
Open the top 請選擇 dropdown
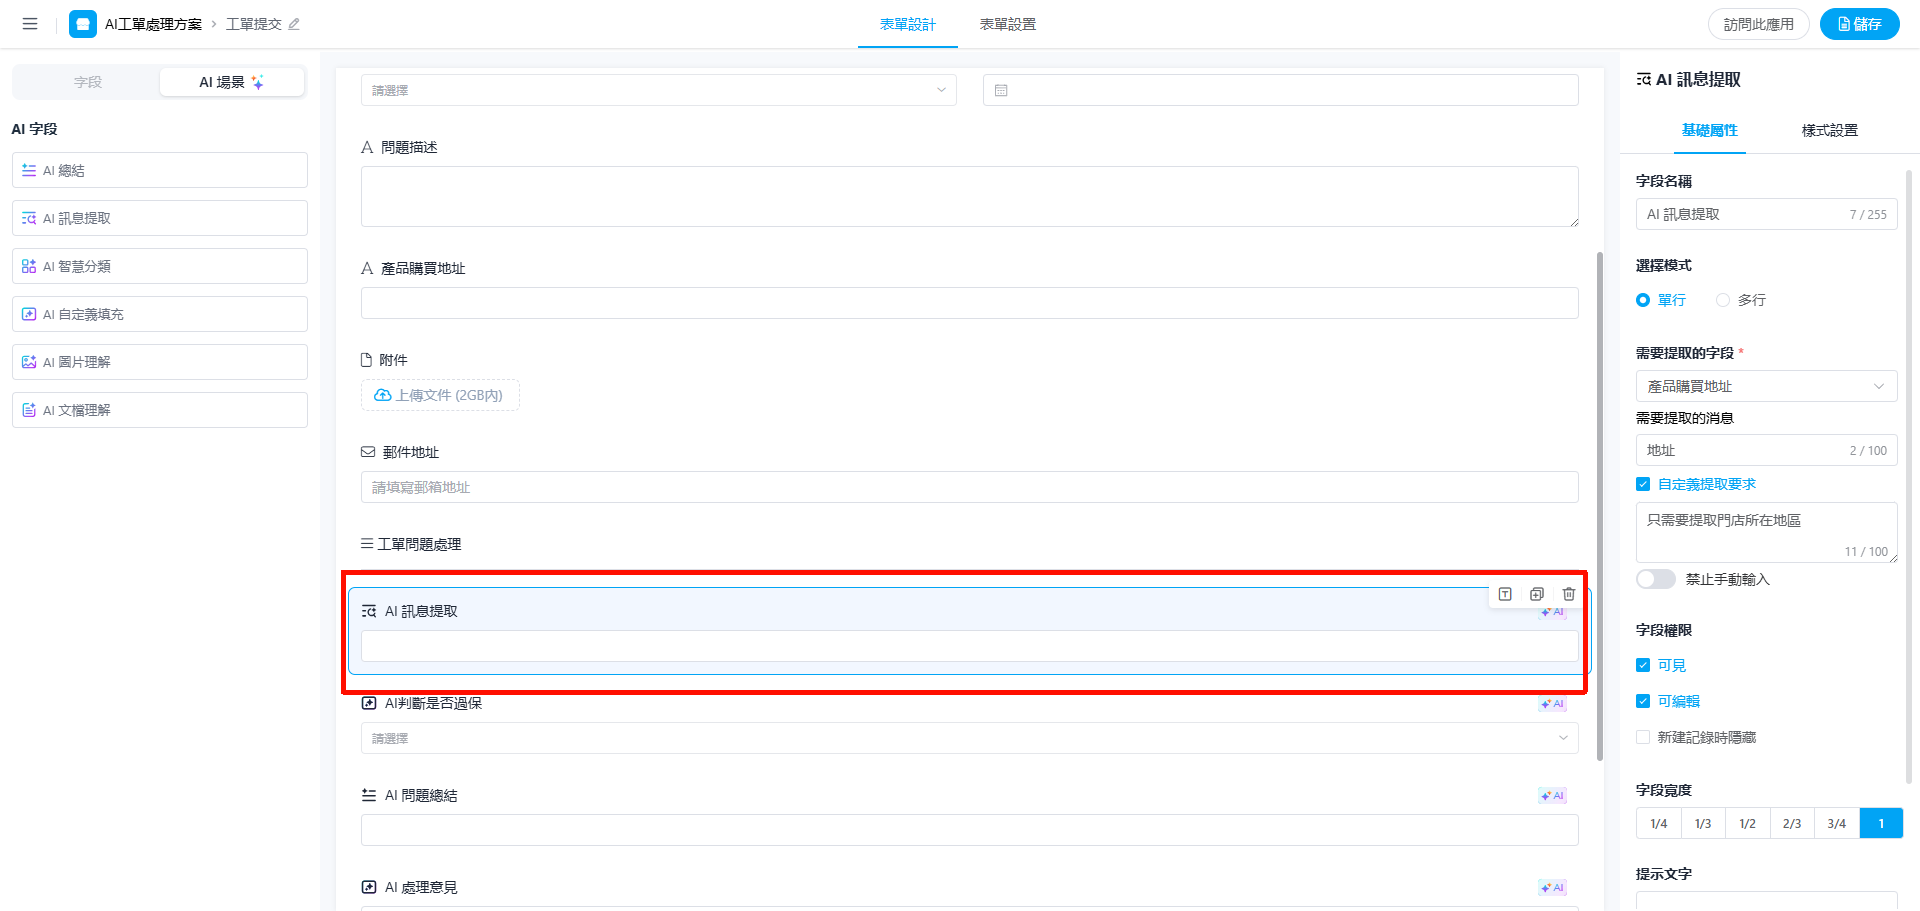[x=658, y=90]
